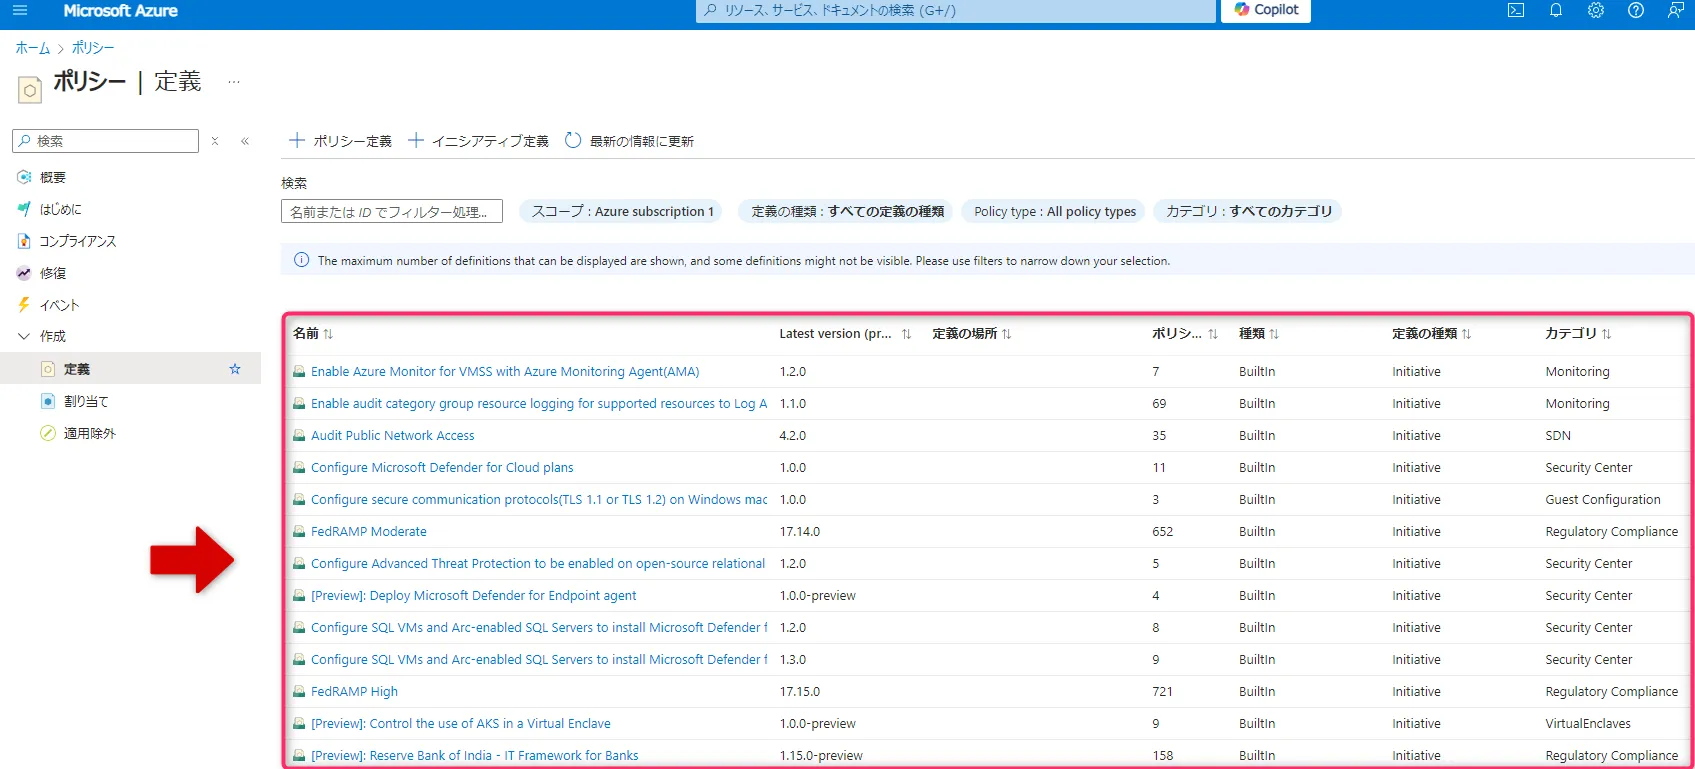The width and height of the screenshot is (1695, 769).
Task: Open FedRAMP Moderate initiative
Action: click(368, 531)
